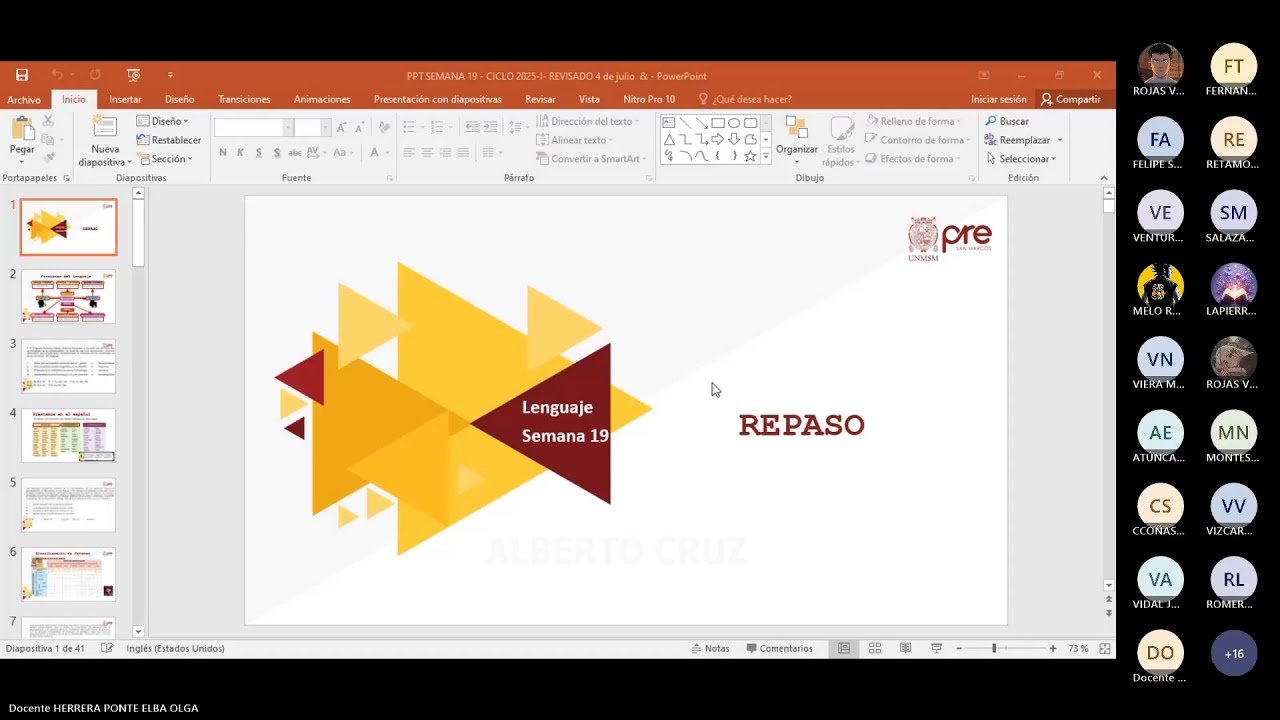
Task: Toggle italic (K) formatting
Action: [x=241, y=153]
